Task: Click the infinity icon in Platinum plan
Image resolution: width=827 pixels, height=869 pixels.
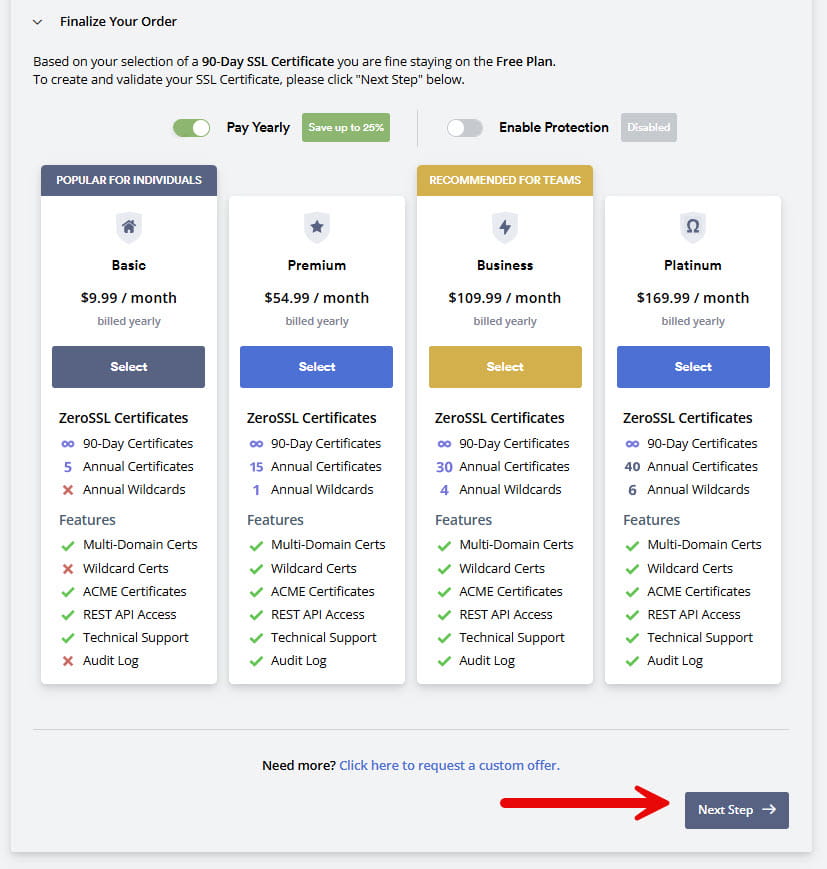Action: click(x=632, y=444)
